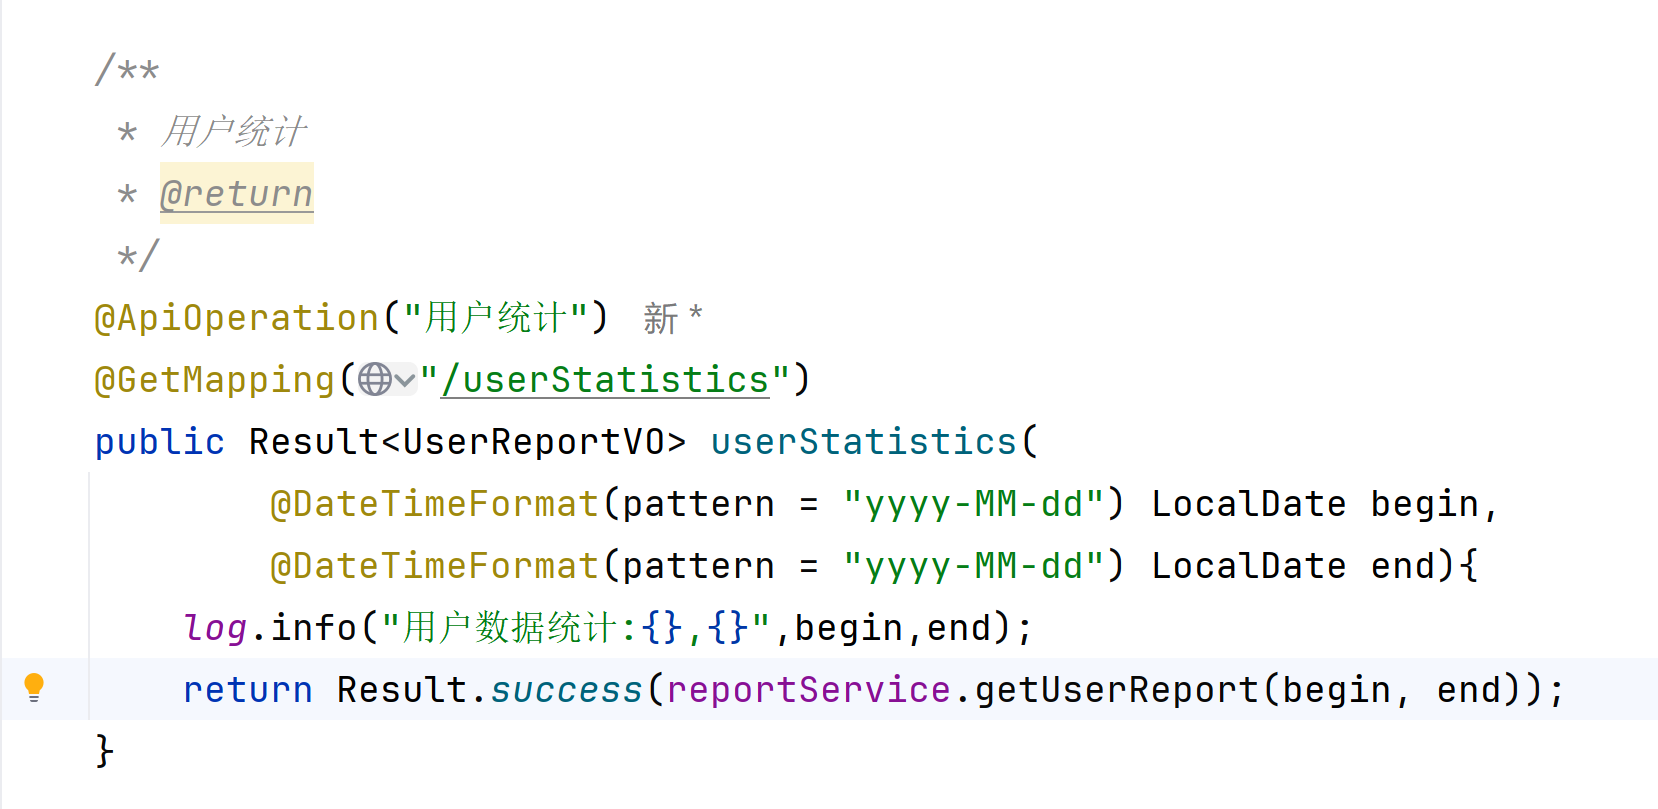Click the "用户统计" string in ApiOperation

[x=496, y=318]
